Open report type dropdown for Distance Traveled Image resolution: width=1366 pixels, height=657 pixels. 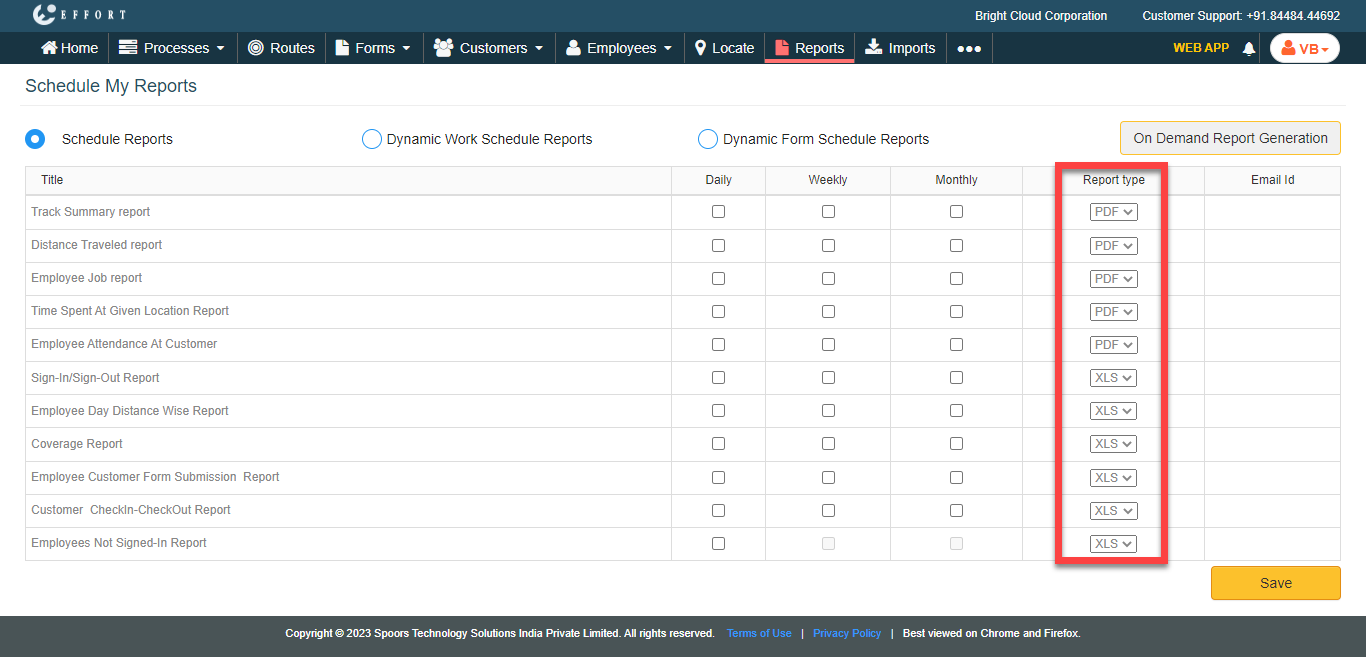coord(1113,245)
